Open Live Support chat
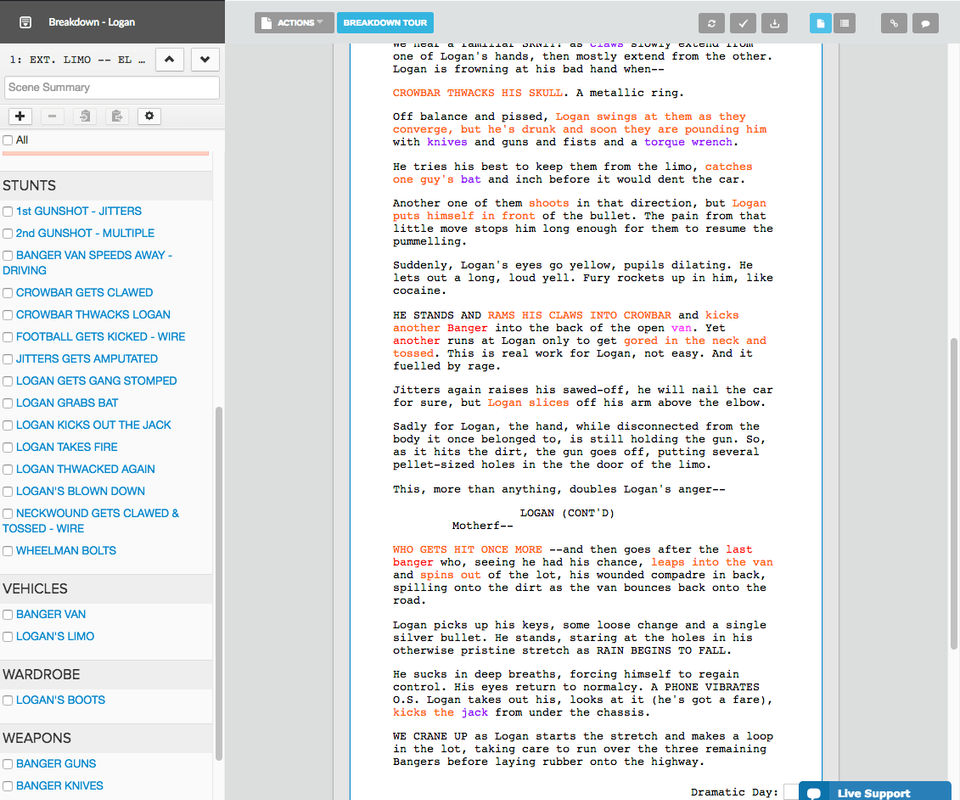Image resolution: width=960 pixels, height=800 pixels. [875, 793]
